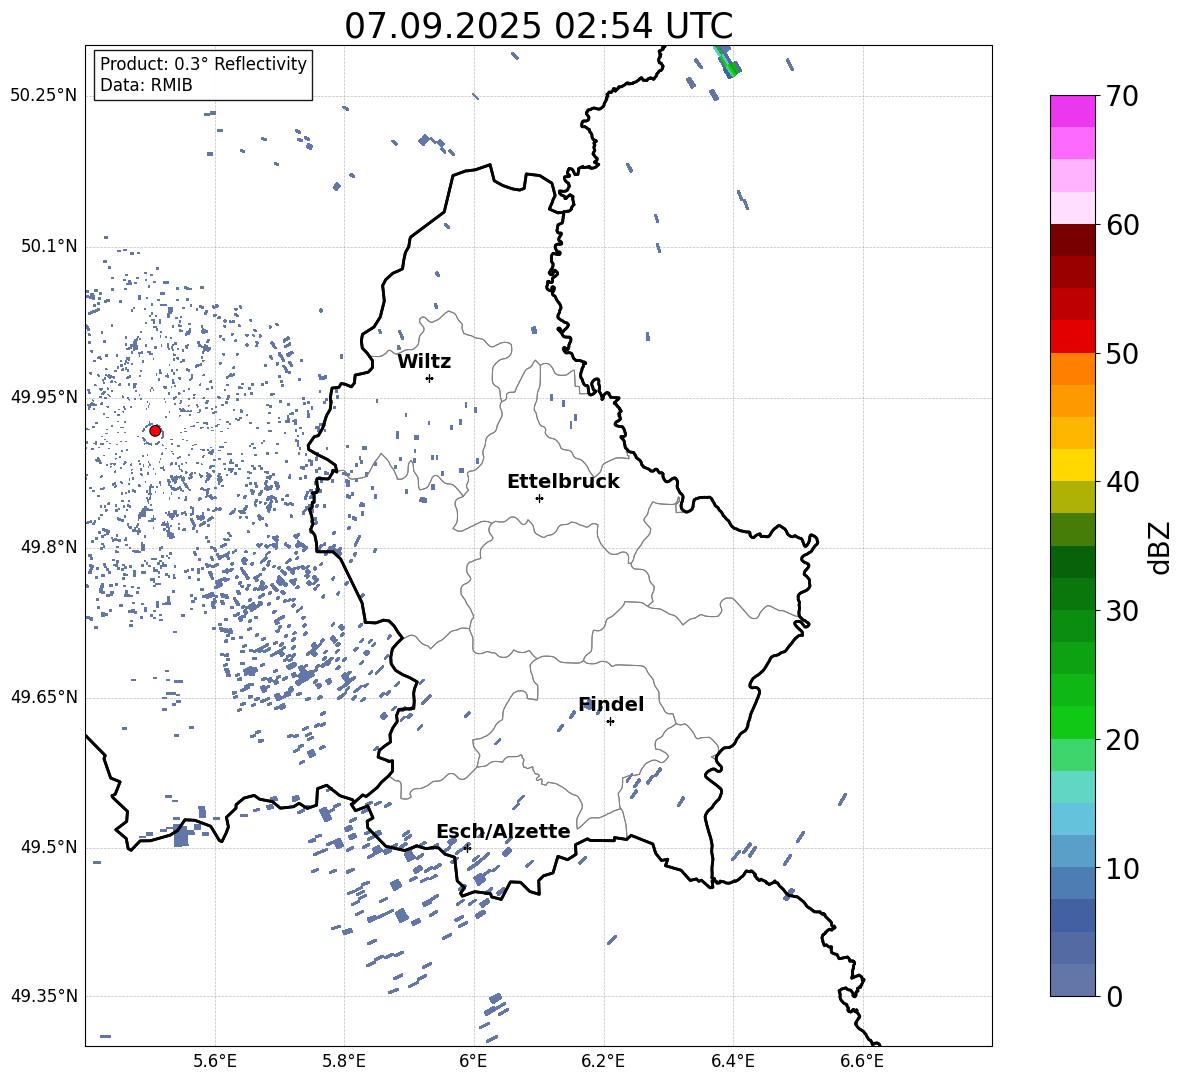Click the Findel station cross marker

point(610,722)
